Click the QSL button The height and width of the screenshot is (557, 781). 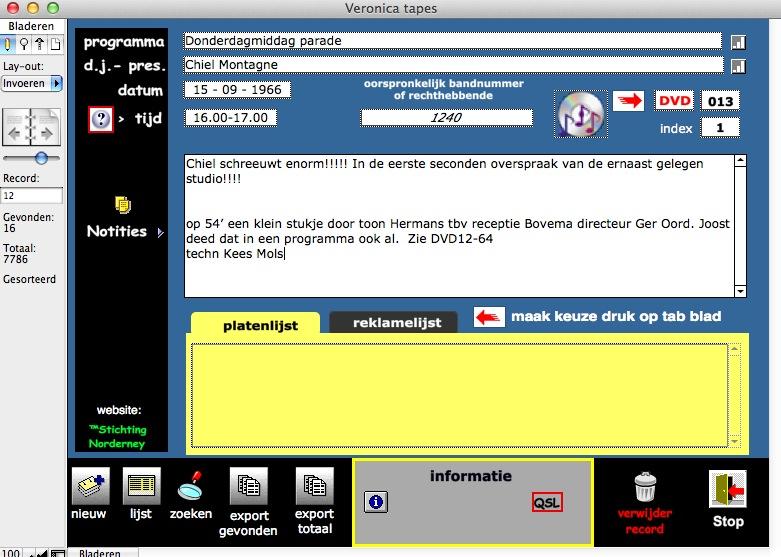pos(547,502)
